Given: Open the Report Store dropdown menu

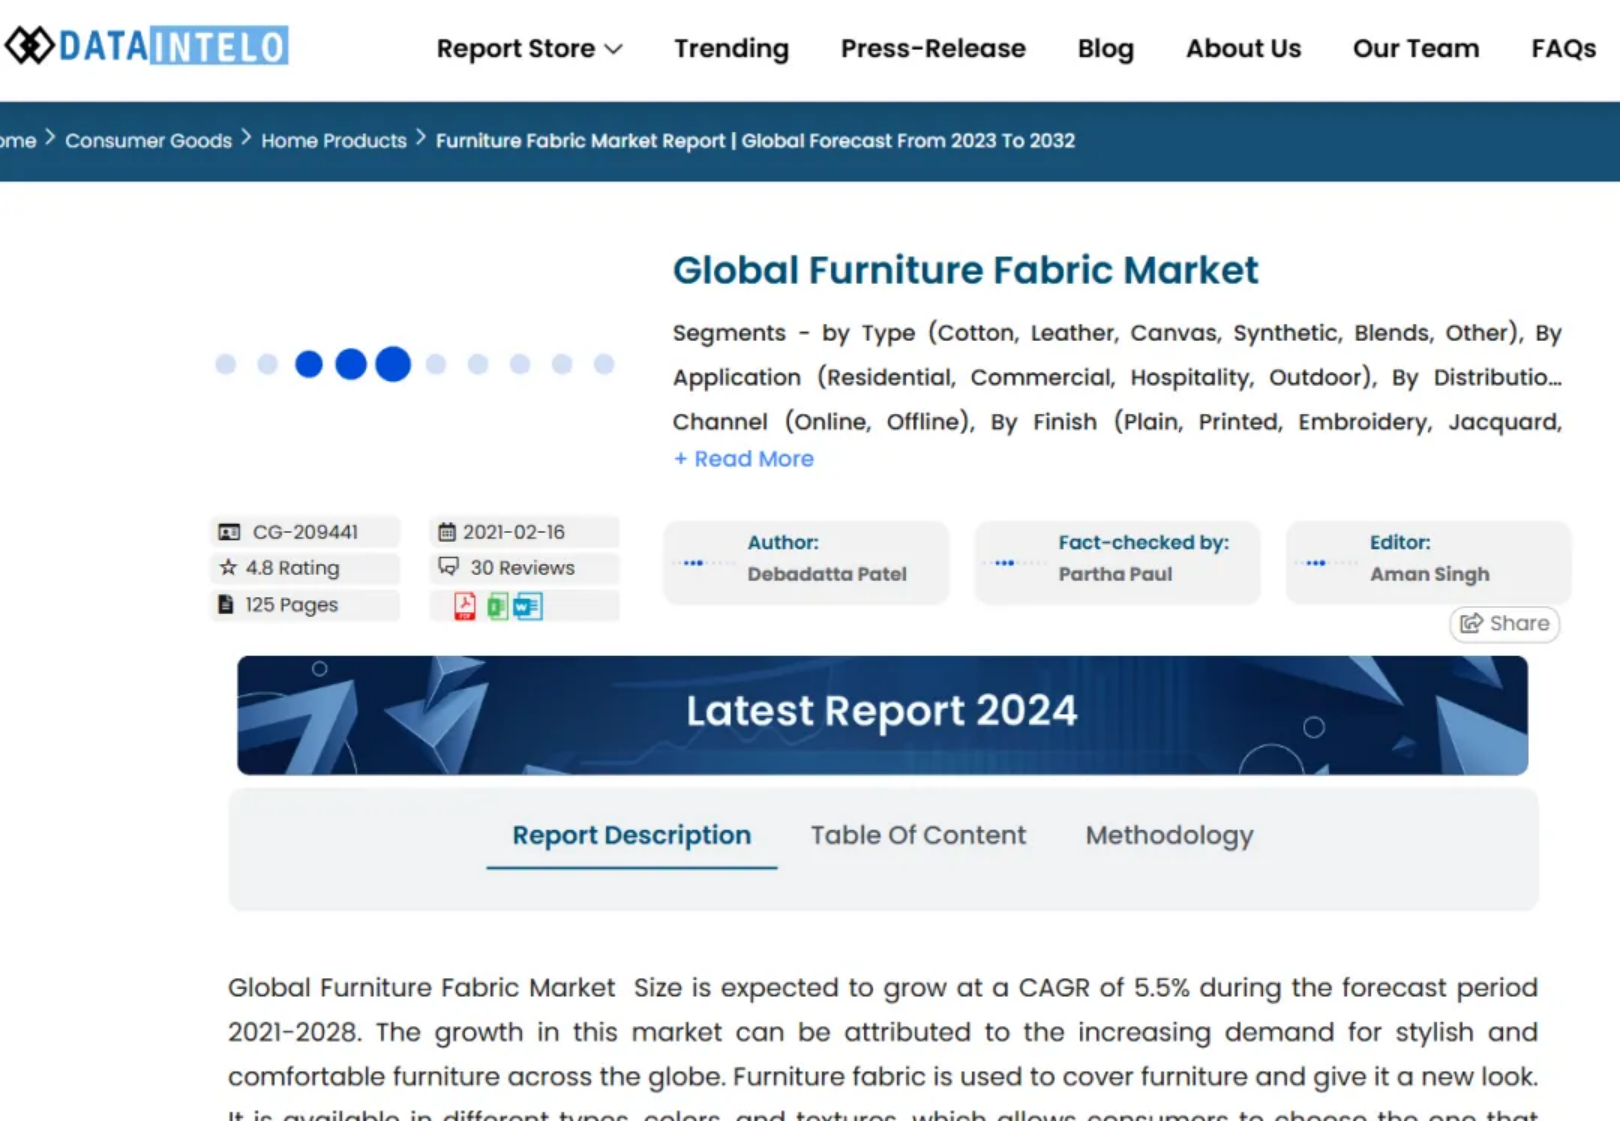Looking at the screenshot, I should point(529,48).
